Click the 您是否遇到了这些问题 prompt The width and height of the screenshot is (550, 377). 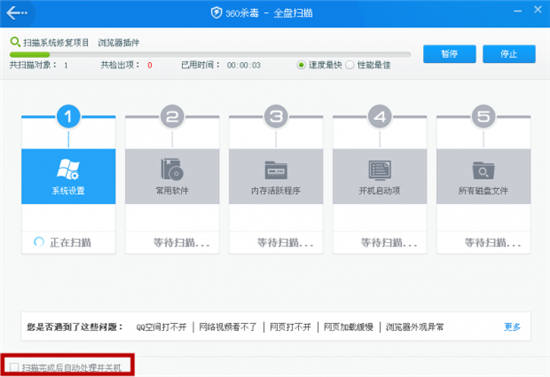coord(75,327)
